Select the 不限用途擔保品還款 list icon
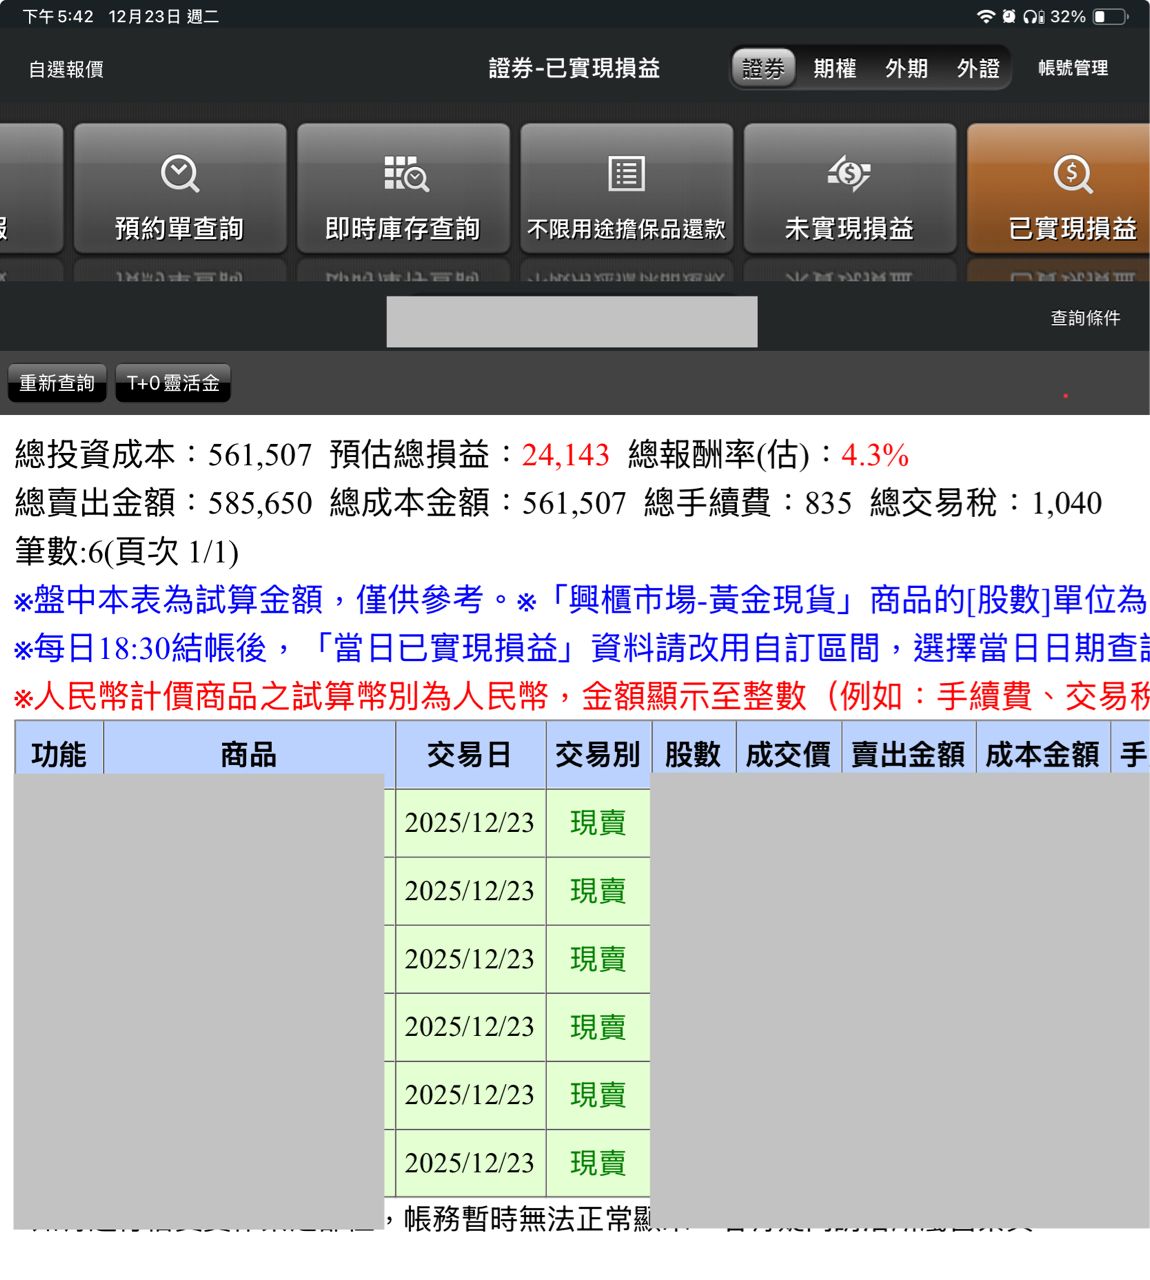Viewport: 1150px width, 1280px height. 626,174
